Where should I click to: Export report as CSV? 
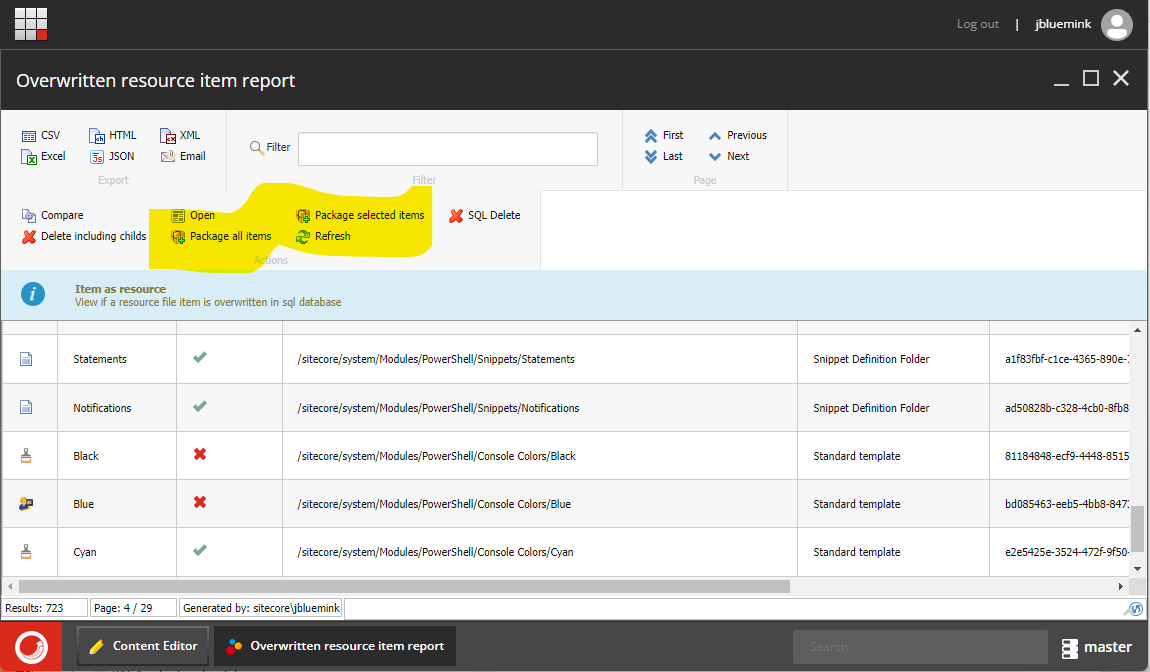41,136
